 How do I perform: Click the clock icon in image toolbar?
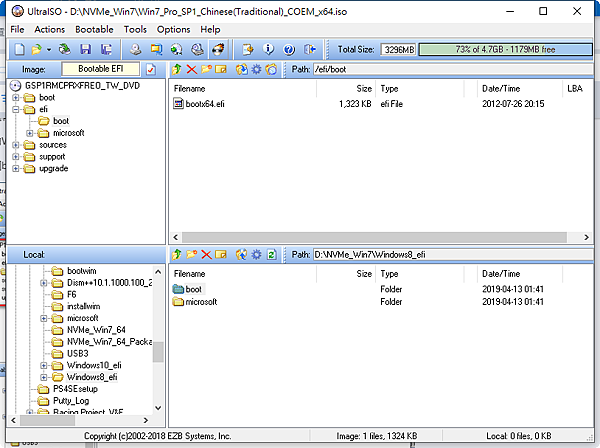[x=271, y=69]
